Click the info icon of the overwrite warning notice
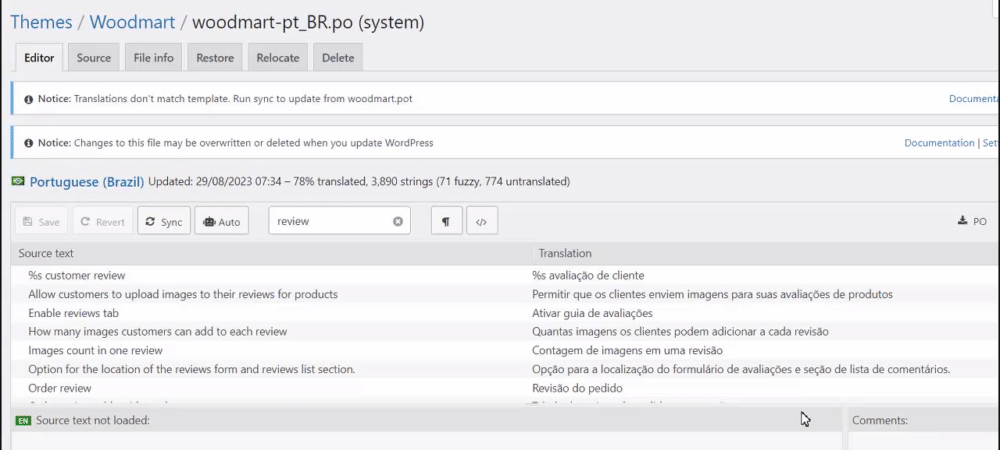Viewport: 1000px width, 450px height. [x=29, y=143]
